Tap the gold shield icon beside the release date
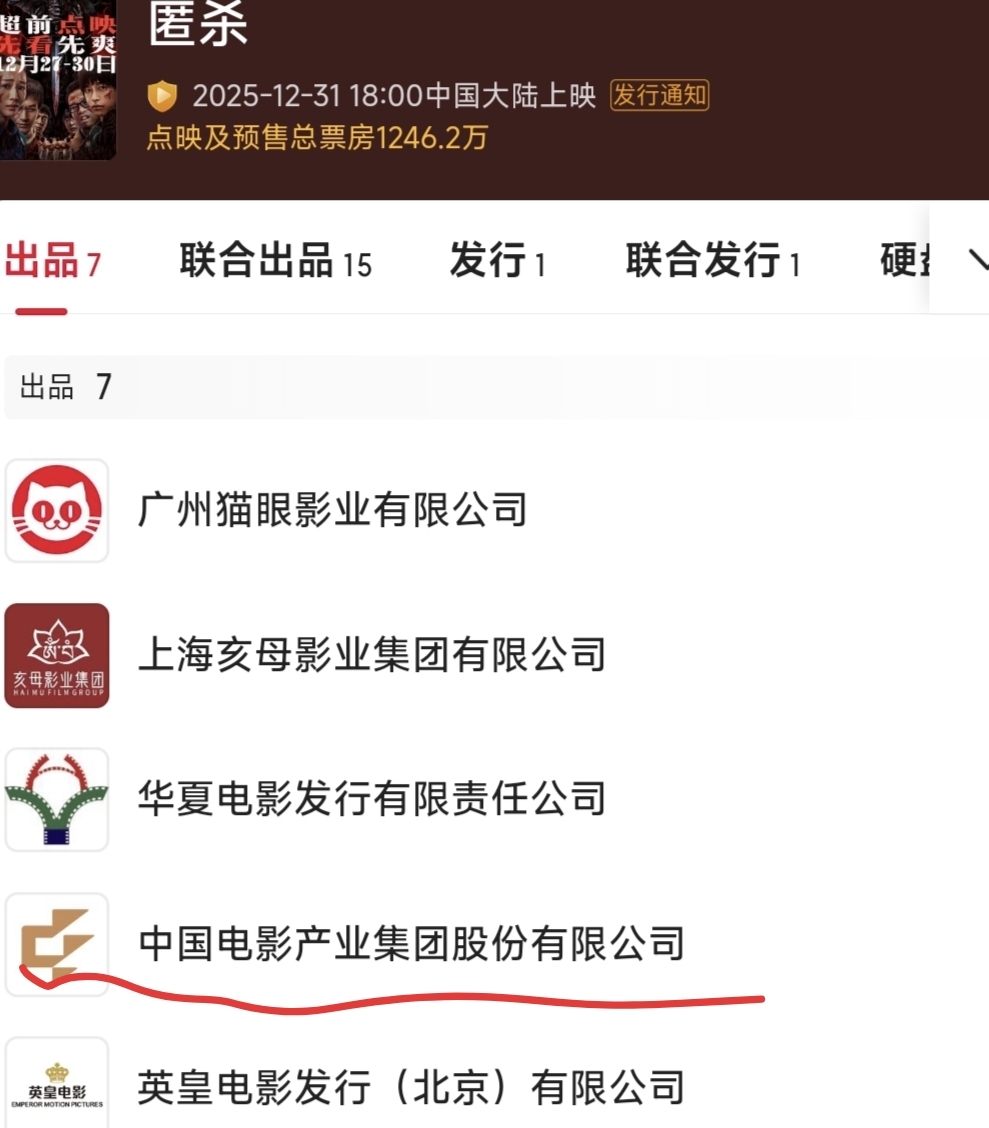This screenshot has width=989, height=1128. (163, 96)
